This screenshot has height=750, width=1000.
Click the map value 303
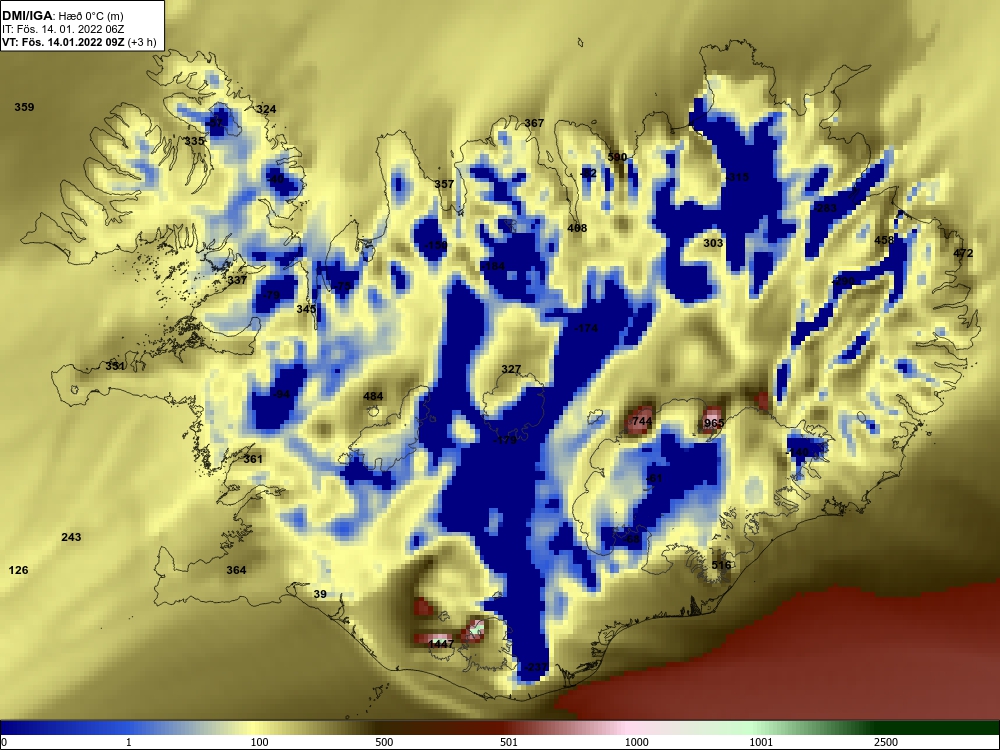[x=713, y=243]
